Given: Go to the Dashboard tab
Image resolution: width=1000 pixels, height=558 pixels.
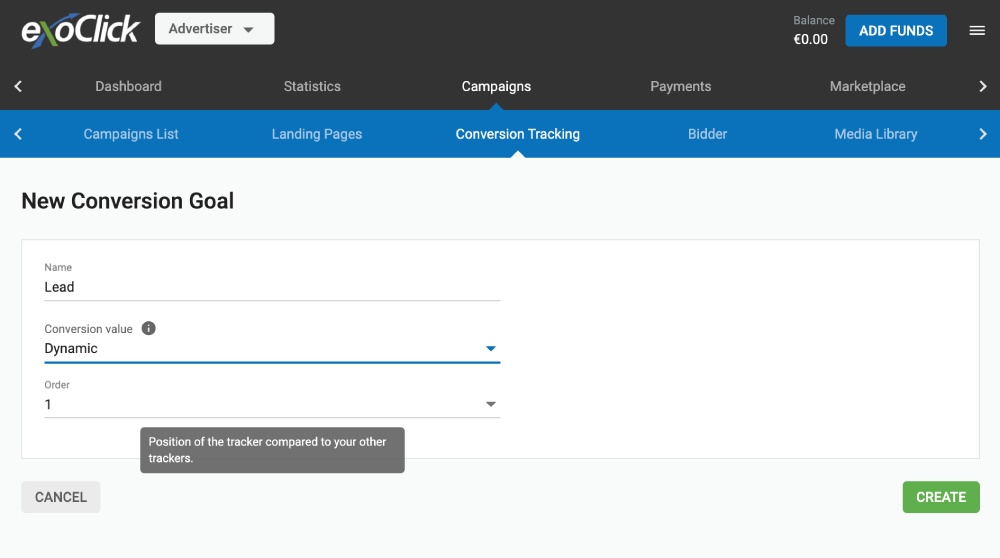Looking at the screenshot, I should coord(128,86).
